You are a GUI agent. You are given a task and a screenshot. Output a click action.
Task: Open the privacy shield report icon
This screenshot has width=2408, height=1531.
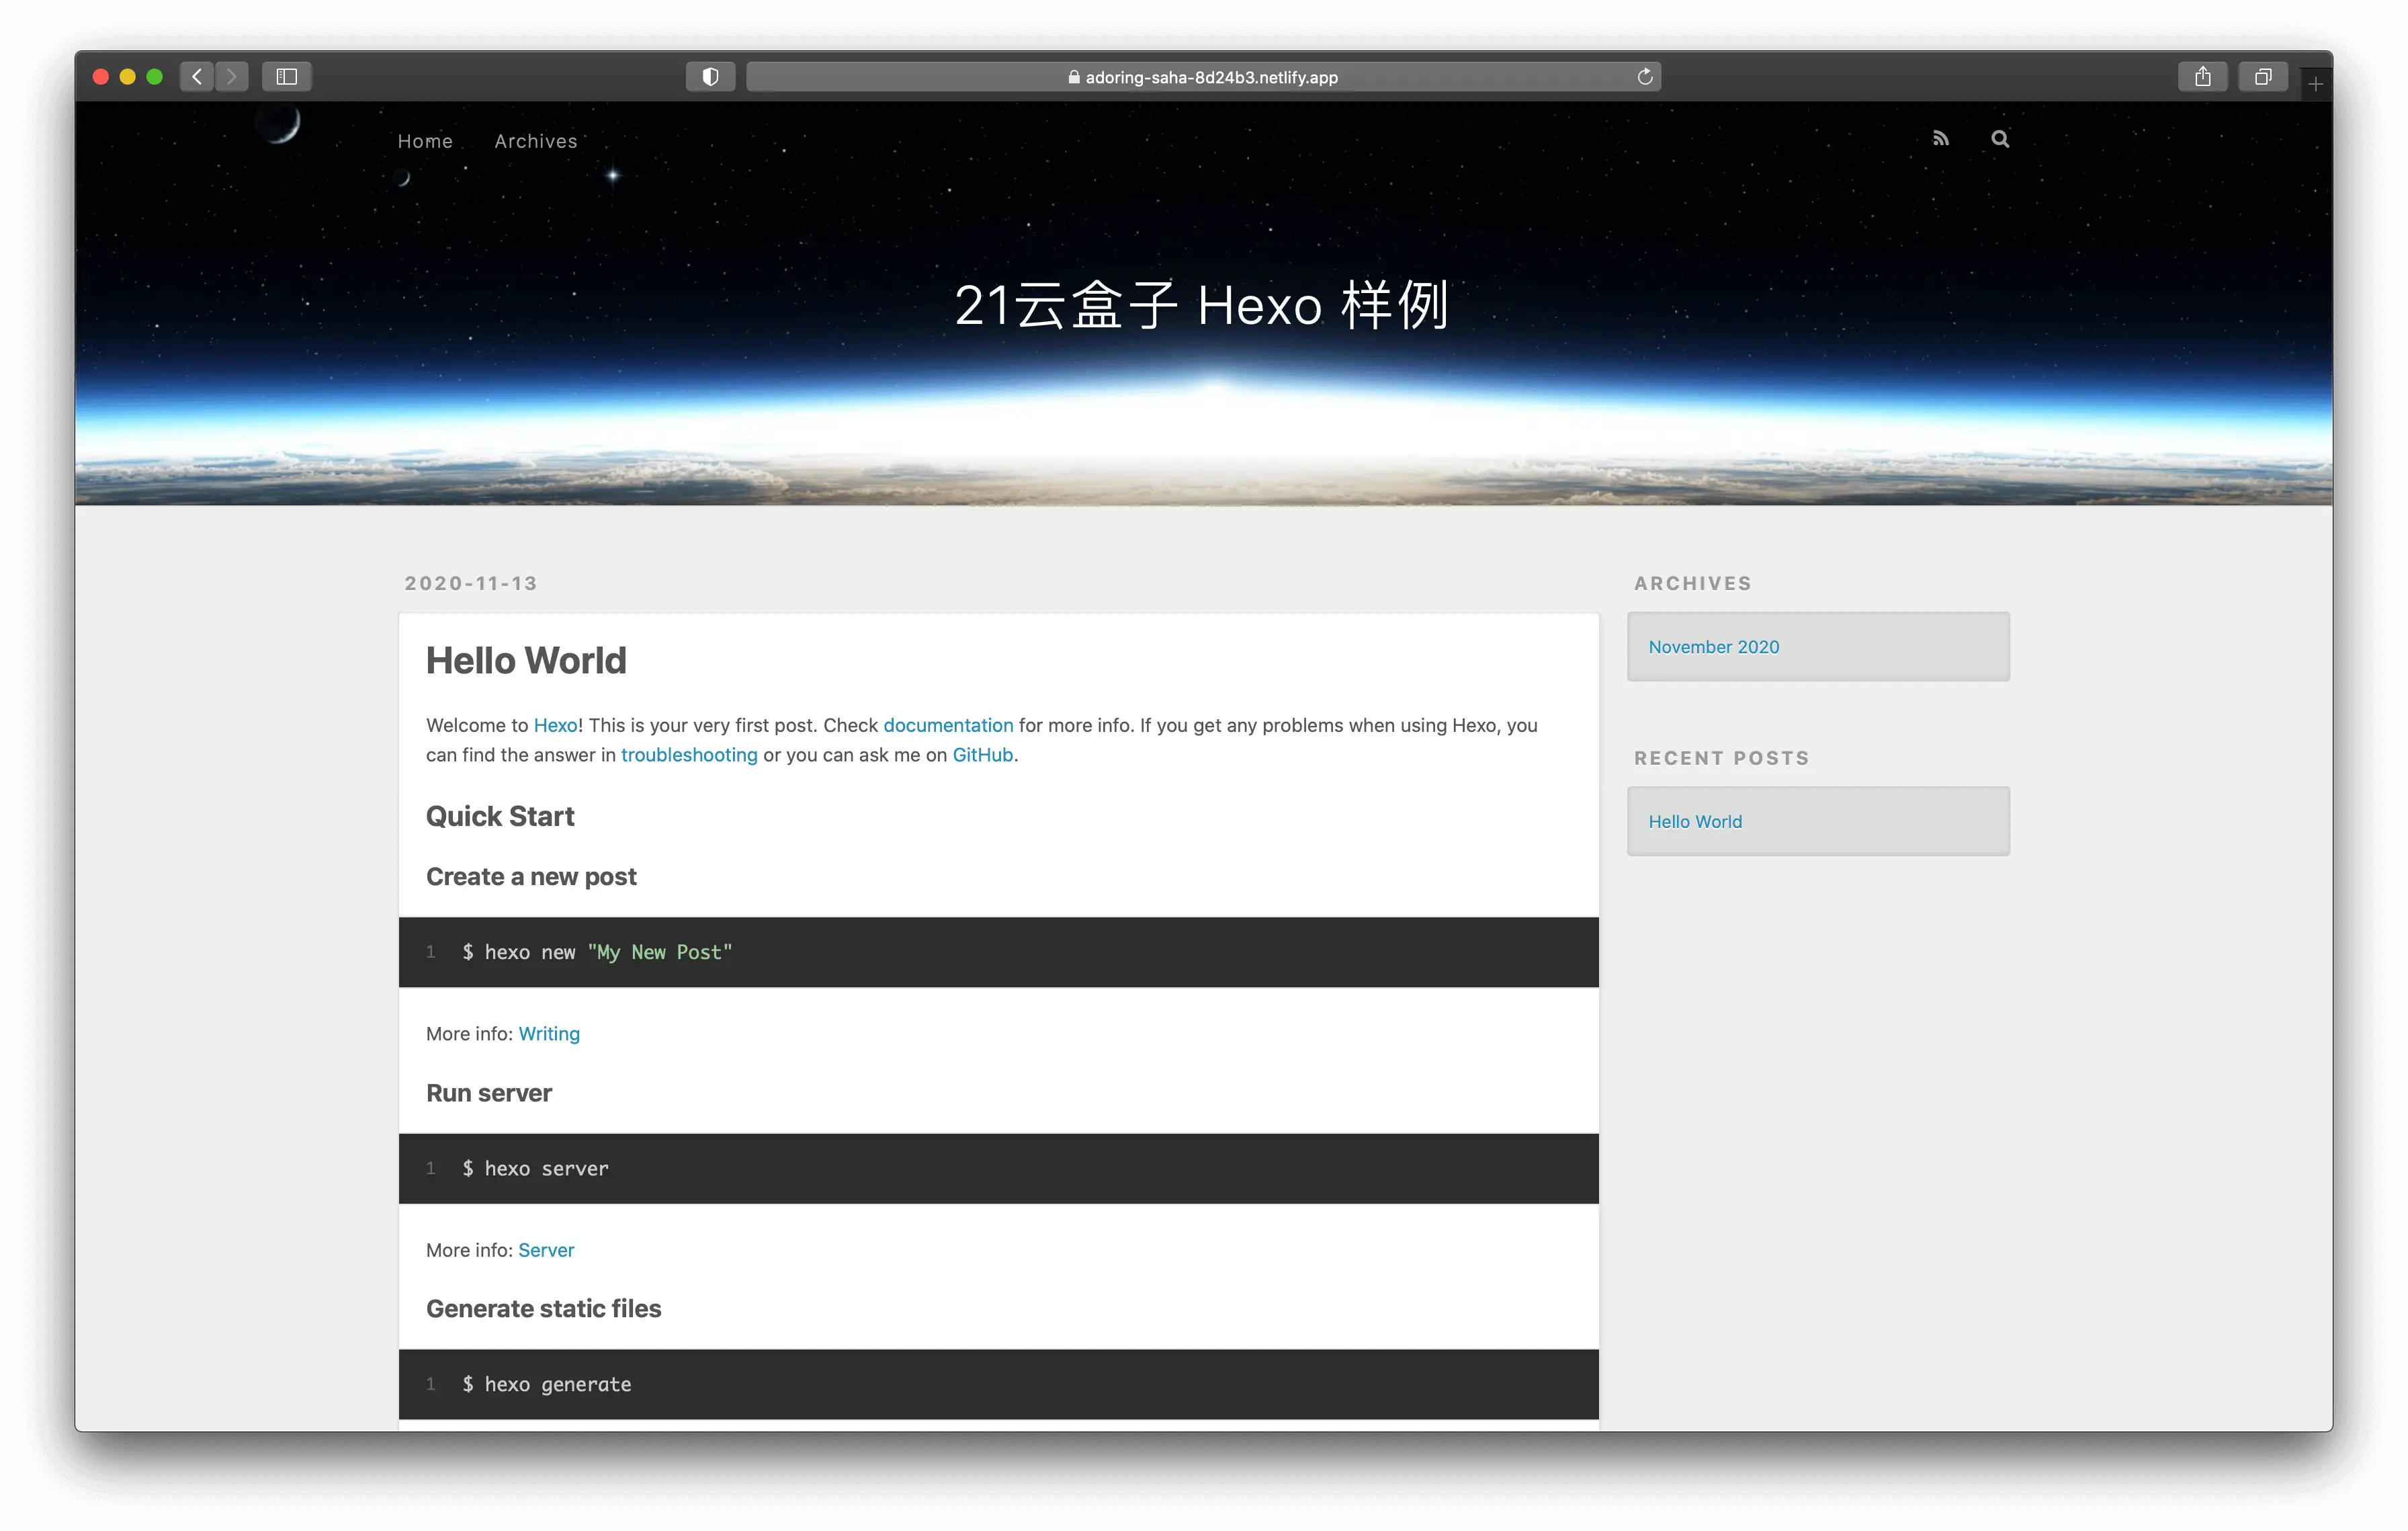(710, 76)
